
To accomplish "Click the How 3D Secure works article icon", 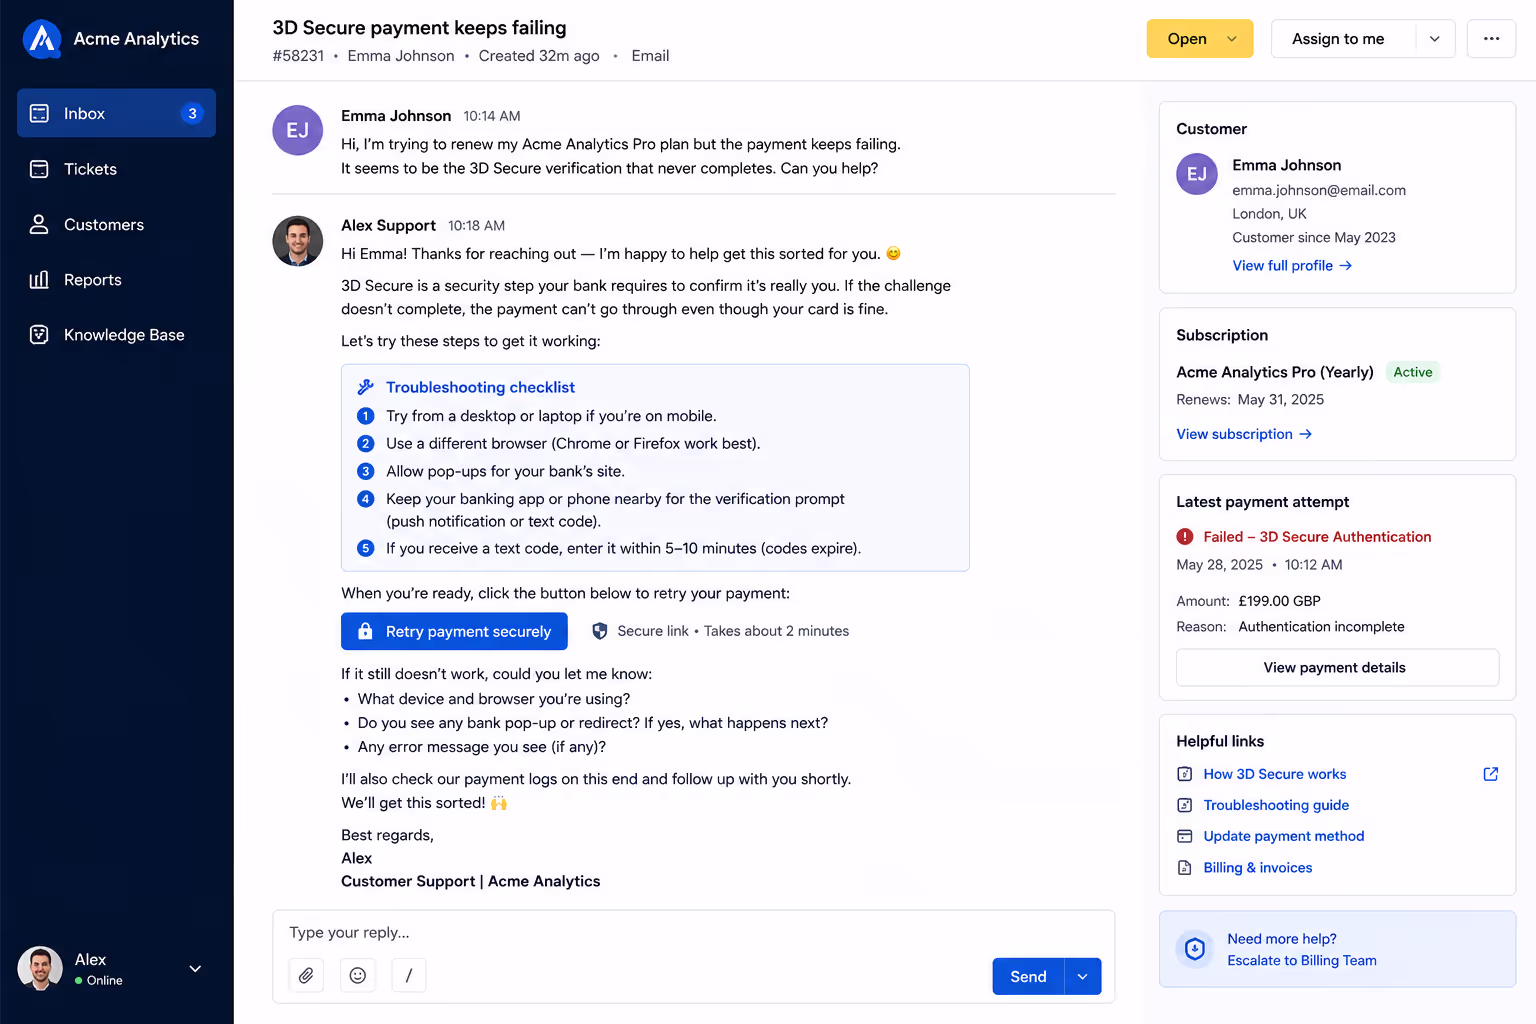I will [x=1185, y=774].
